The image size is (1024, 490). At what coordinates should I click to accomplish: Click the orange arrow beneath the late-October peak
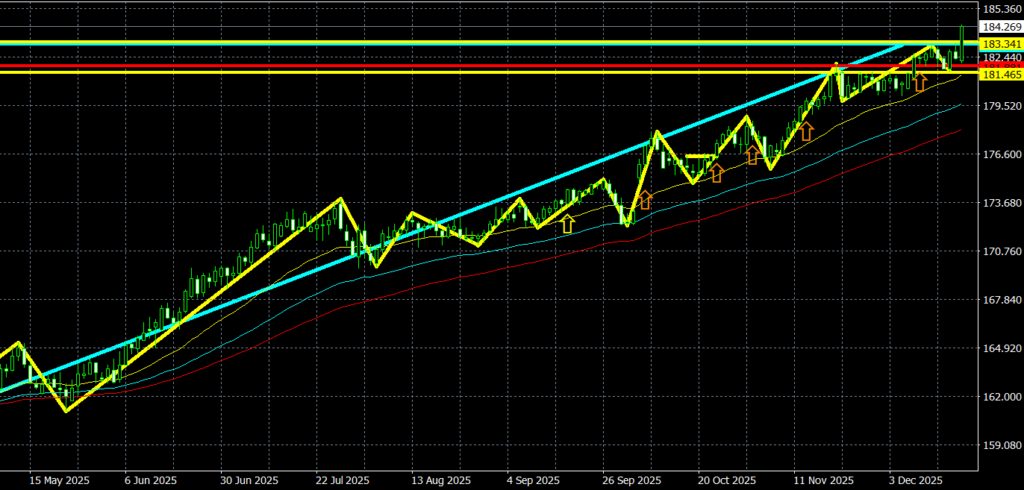click(x=752, y=154)
